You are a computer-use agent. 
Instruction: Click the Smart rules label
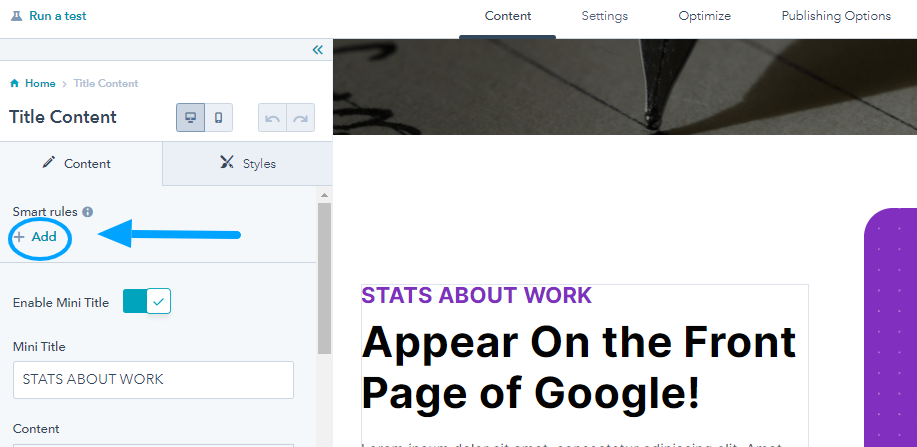[x=45, y=212]
